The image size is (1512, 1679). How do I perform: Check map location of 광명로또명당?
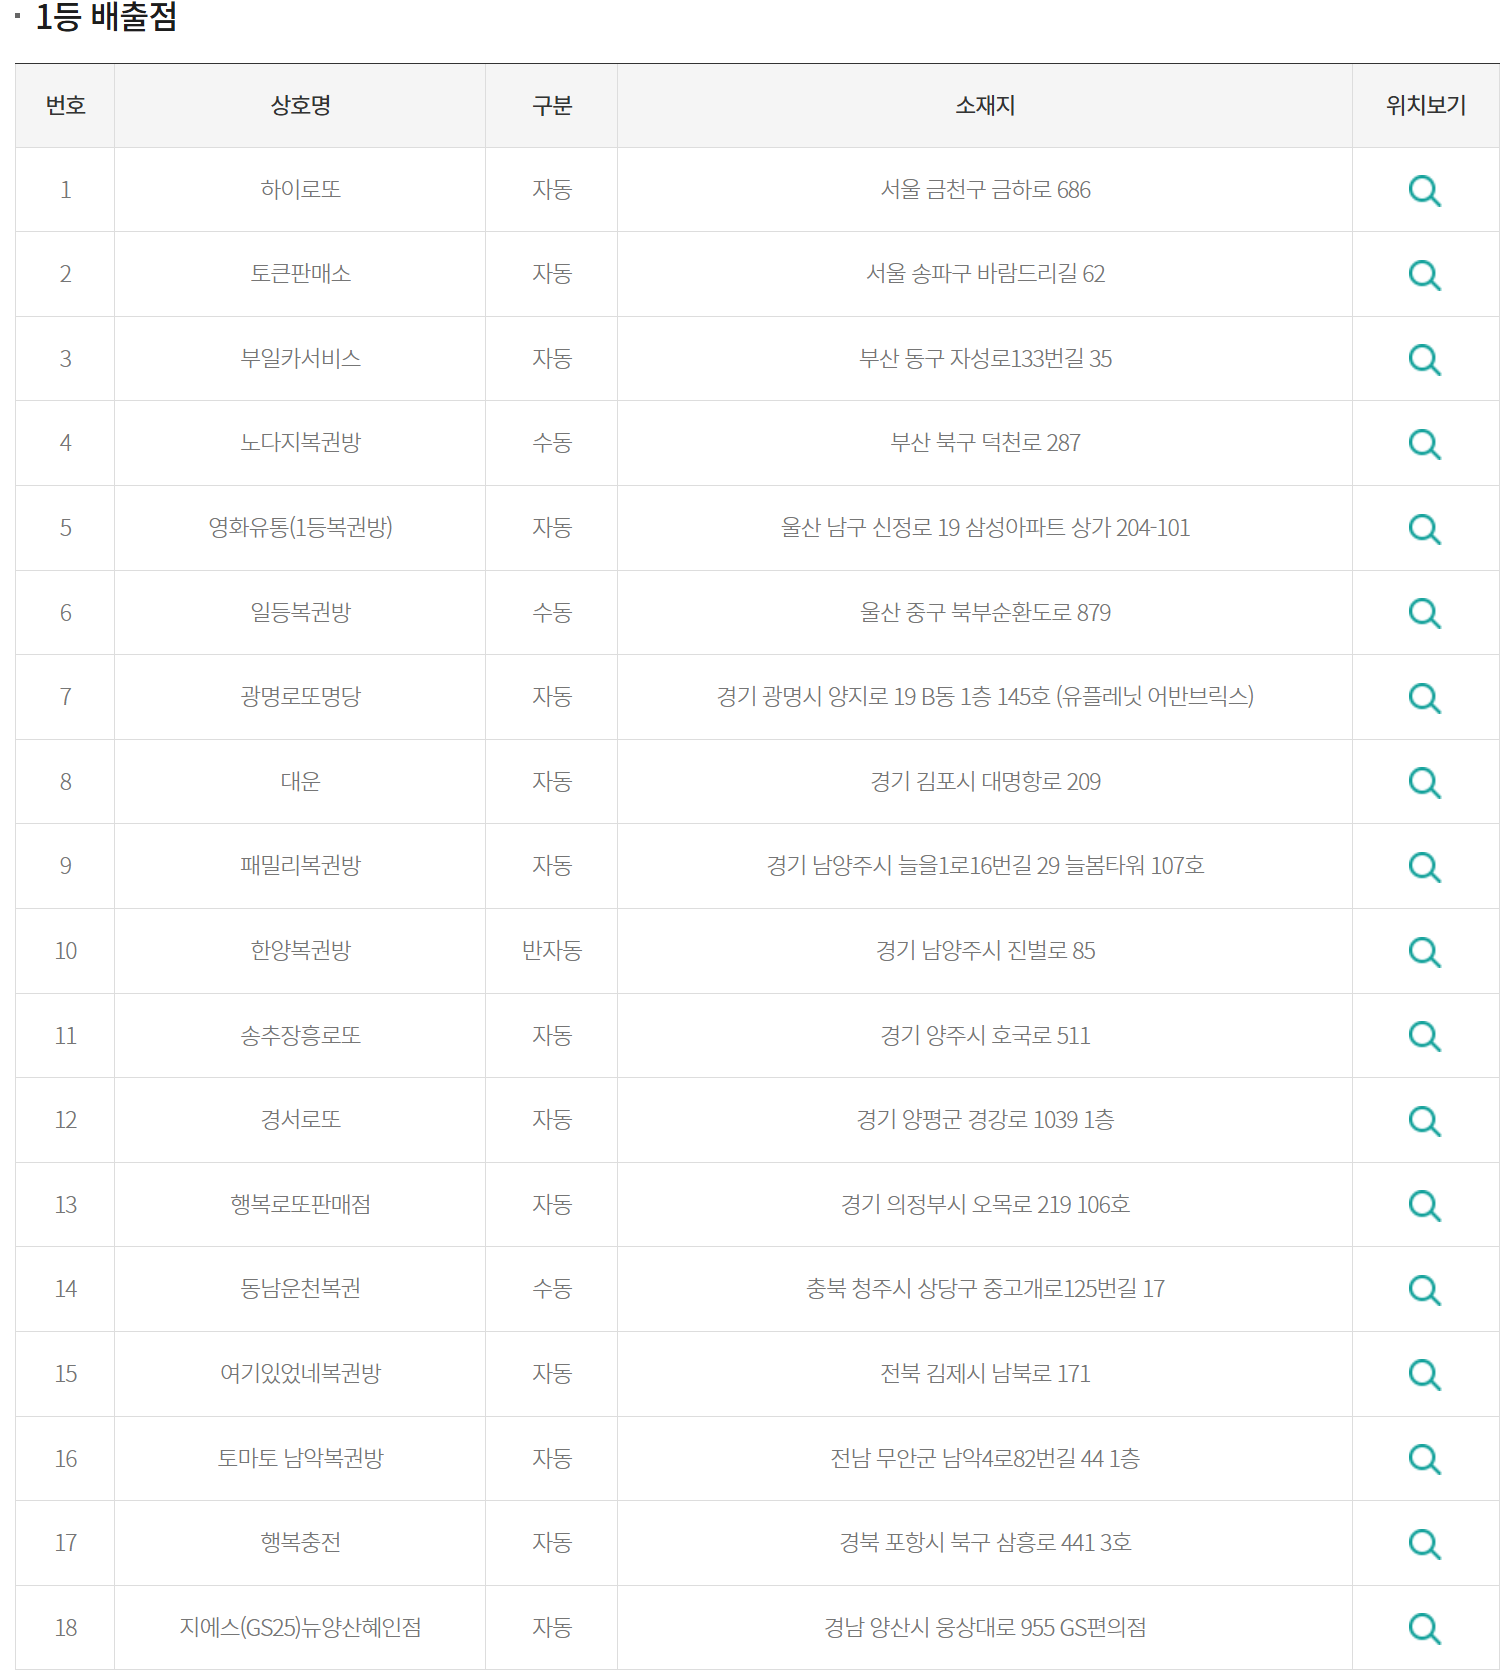[1424, 698]
